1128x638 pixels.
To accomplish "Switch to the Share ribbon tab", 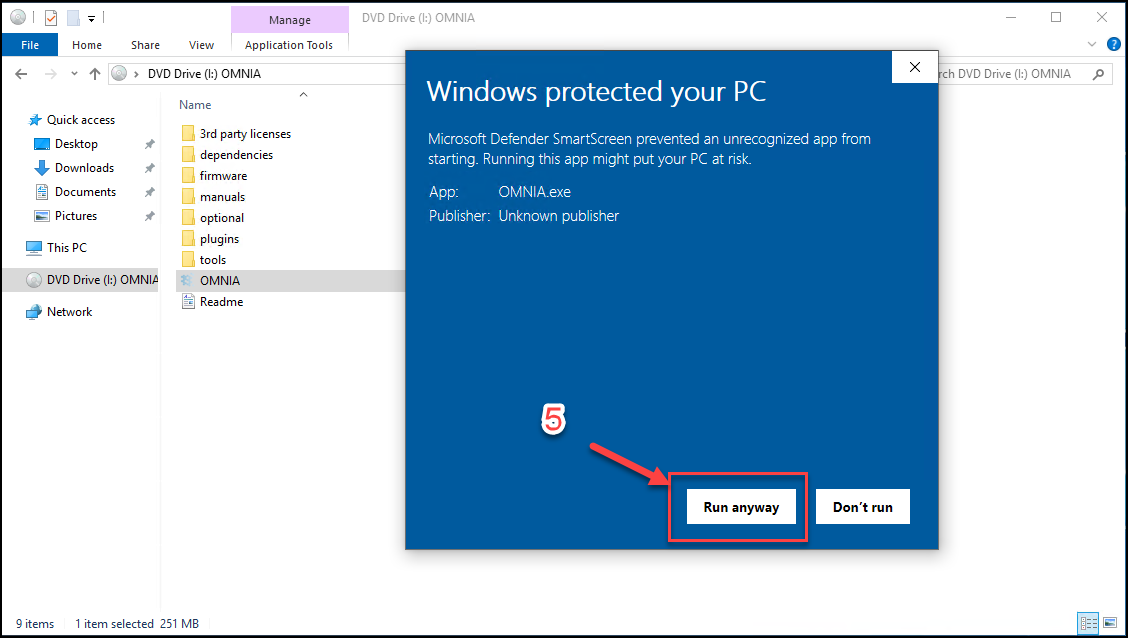I will click(x=145, y=45).
